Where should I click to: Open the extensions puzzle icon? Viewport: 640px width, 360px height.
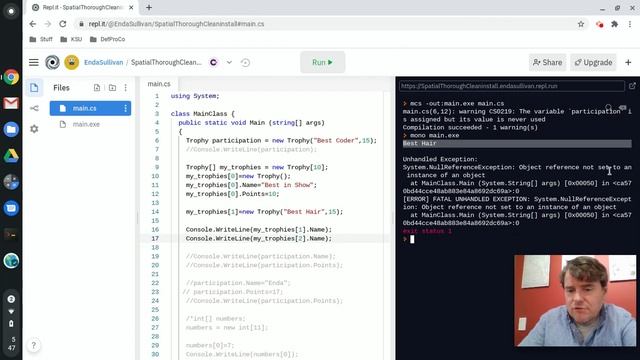[x=614, y=24]
